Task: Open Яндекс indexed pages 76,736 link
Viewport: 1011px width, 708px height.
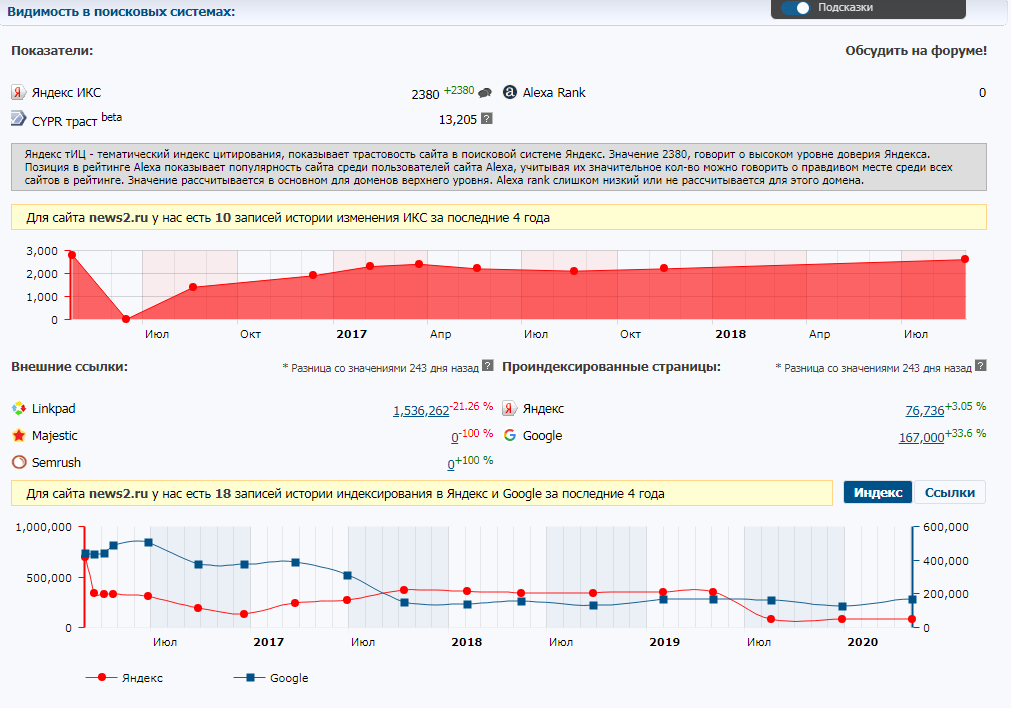Action: click(x=925, y=411)
